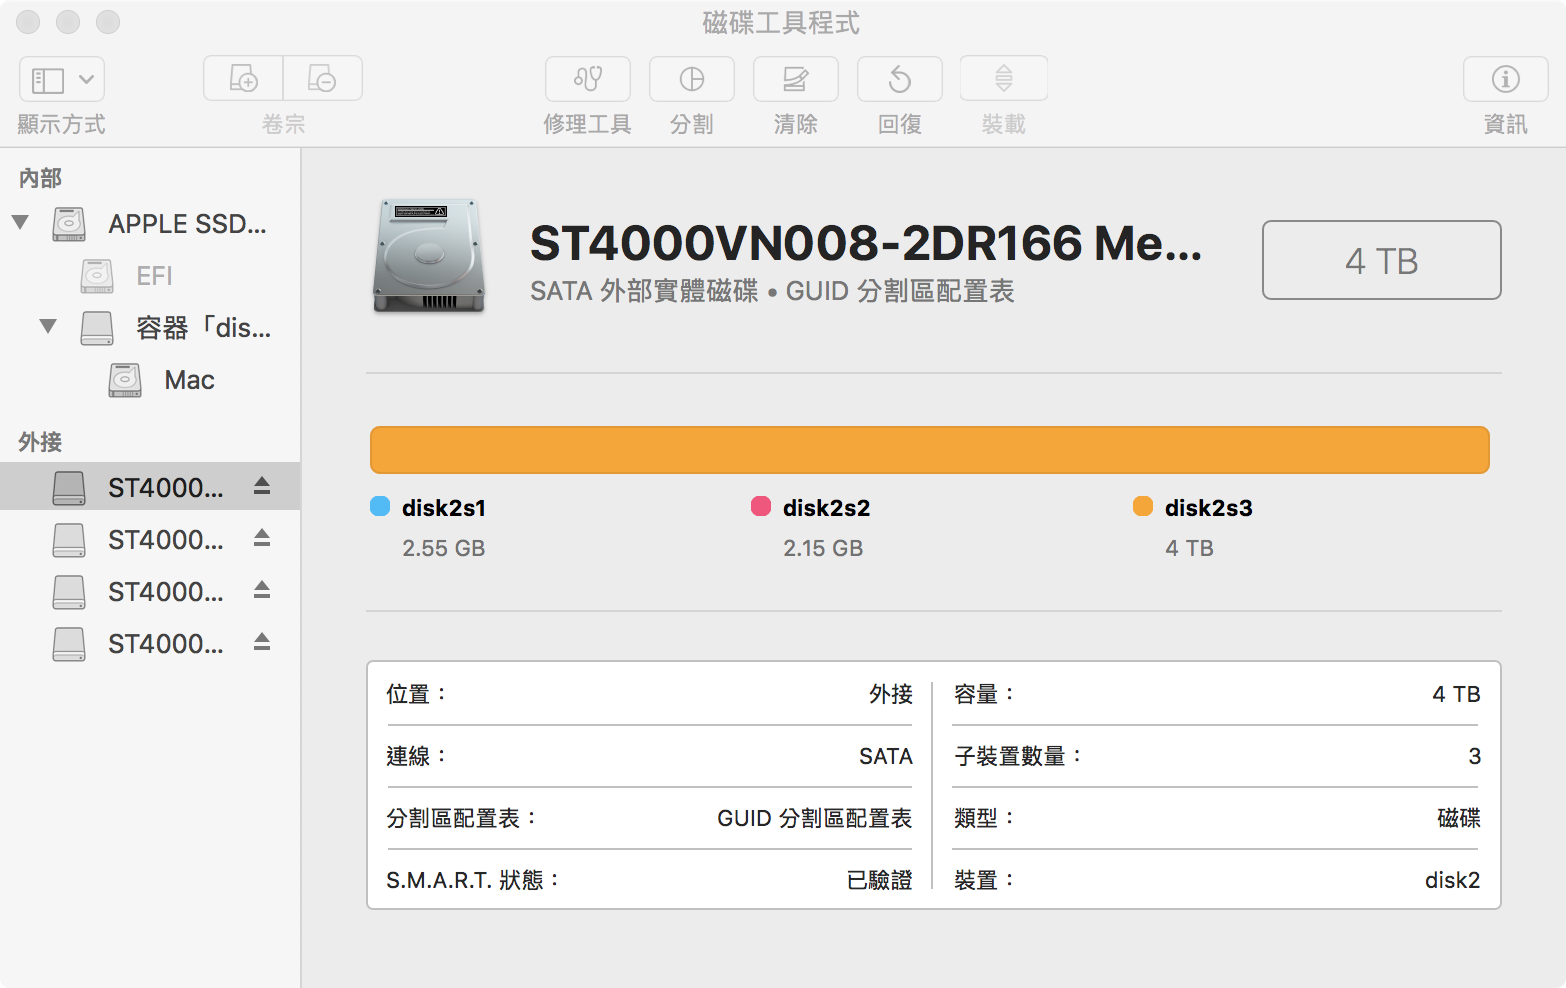Select the EFI partition in sidebar
1566x988 pixels.
(154, 276)
